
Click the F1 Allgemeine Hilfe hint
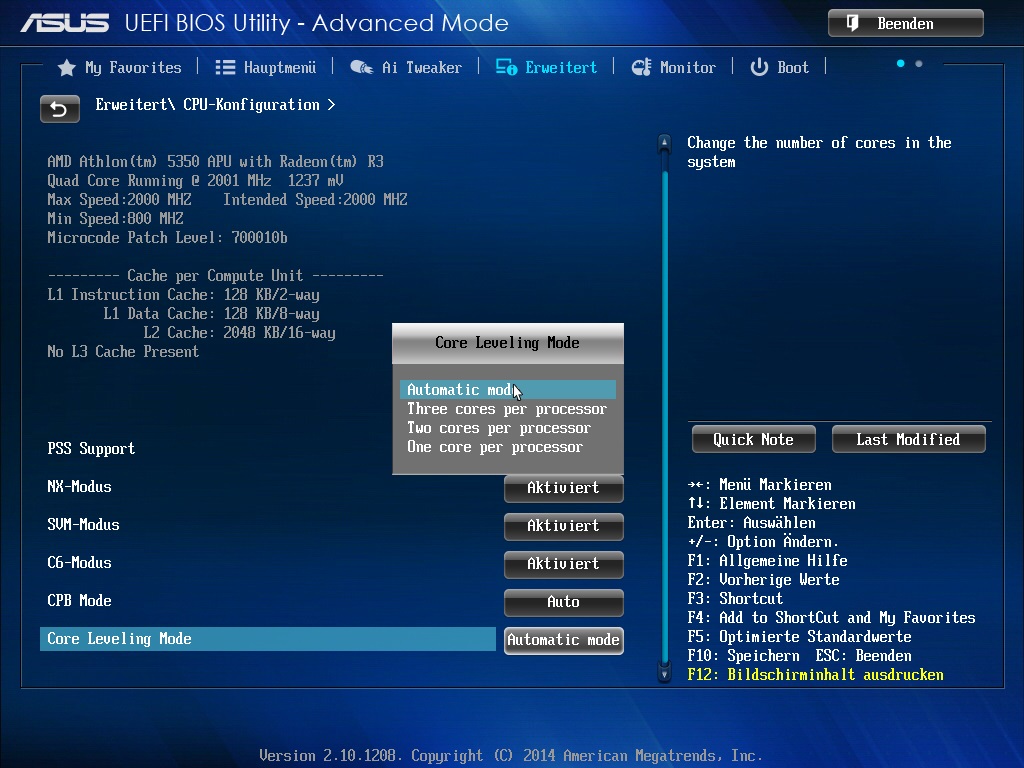767,561
